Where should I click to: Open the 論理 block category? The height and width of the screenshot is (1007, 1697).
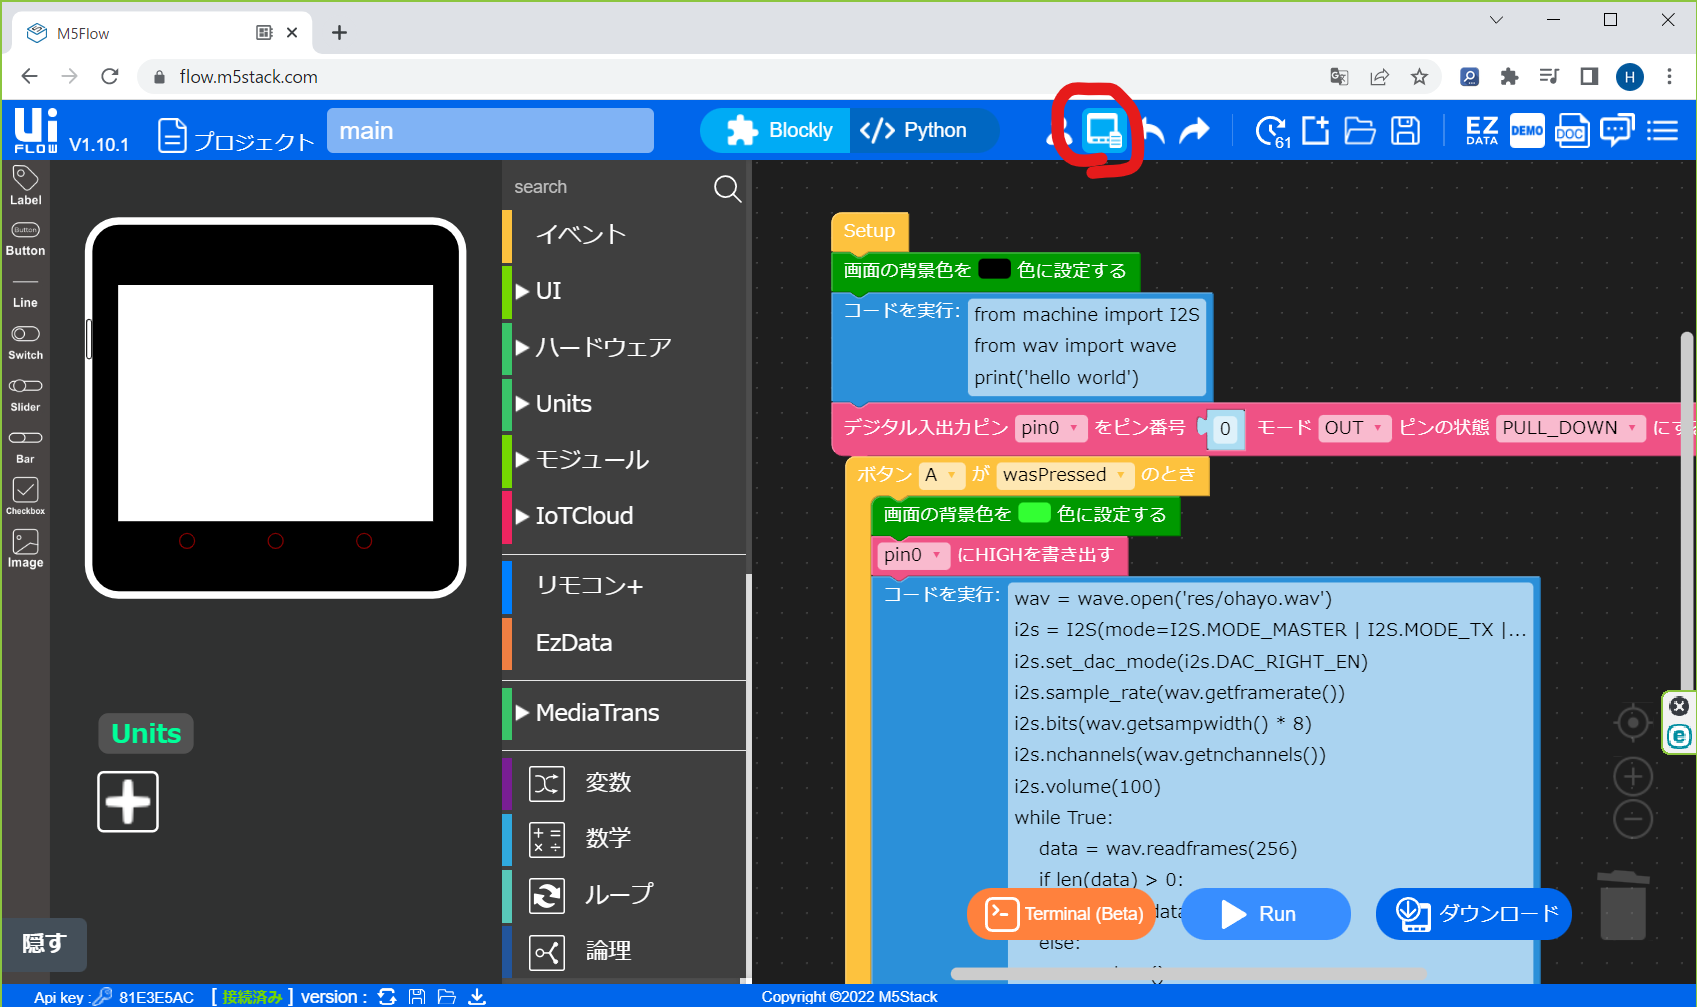625,951
